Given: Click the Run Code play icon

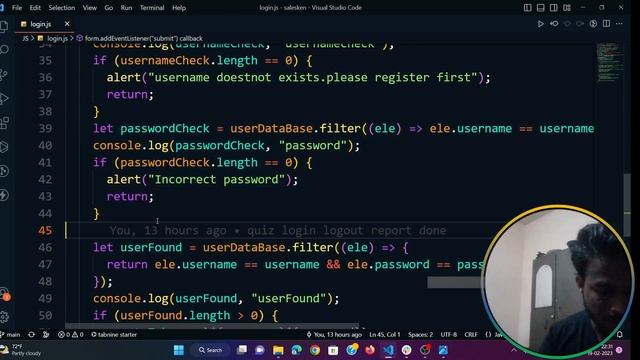Looking at the screenshot, I should pyautogui.click(x=540, y=24).
